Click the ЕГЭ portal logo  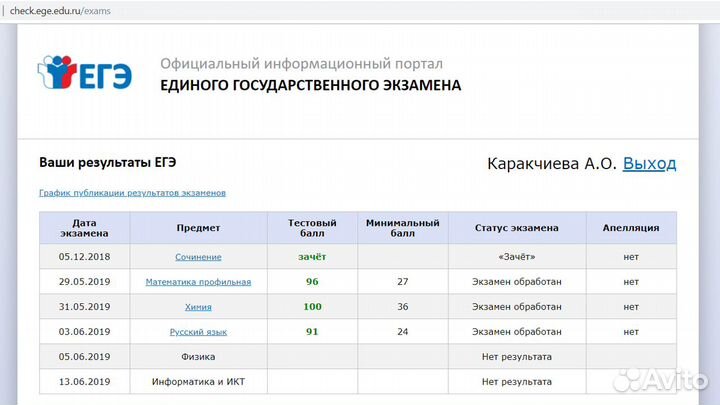coord(84,73)
